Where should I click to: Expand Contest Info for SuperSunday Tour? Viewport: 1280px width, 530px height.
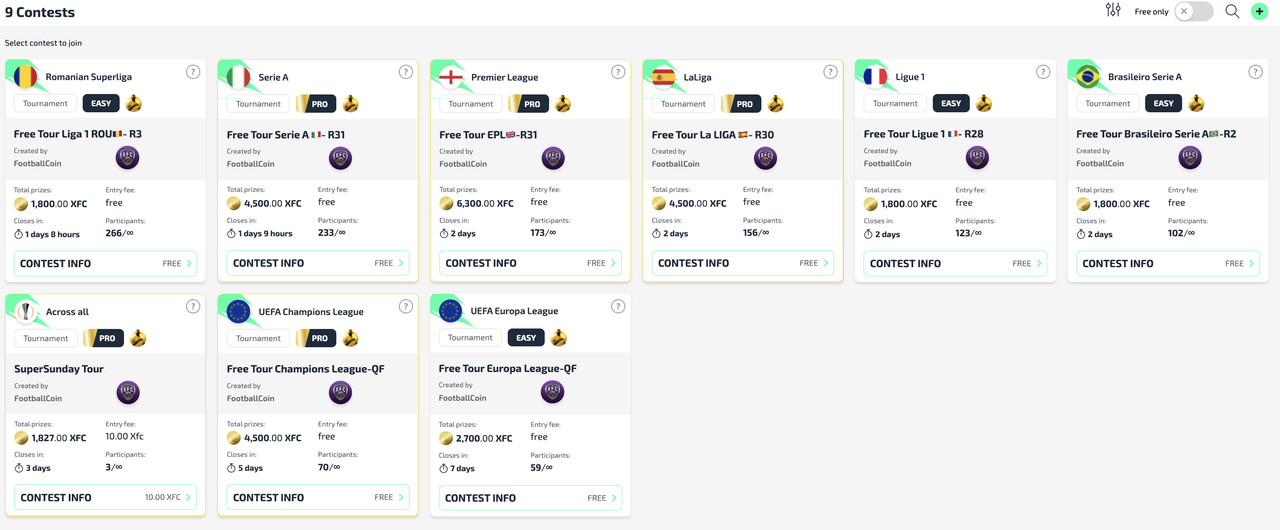click(105, 497)
